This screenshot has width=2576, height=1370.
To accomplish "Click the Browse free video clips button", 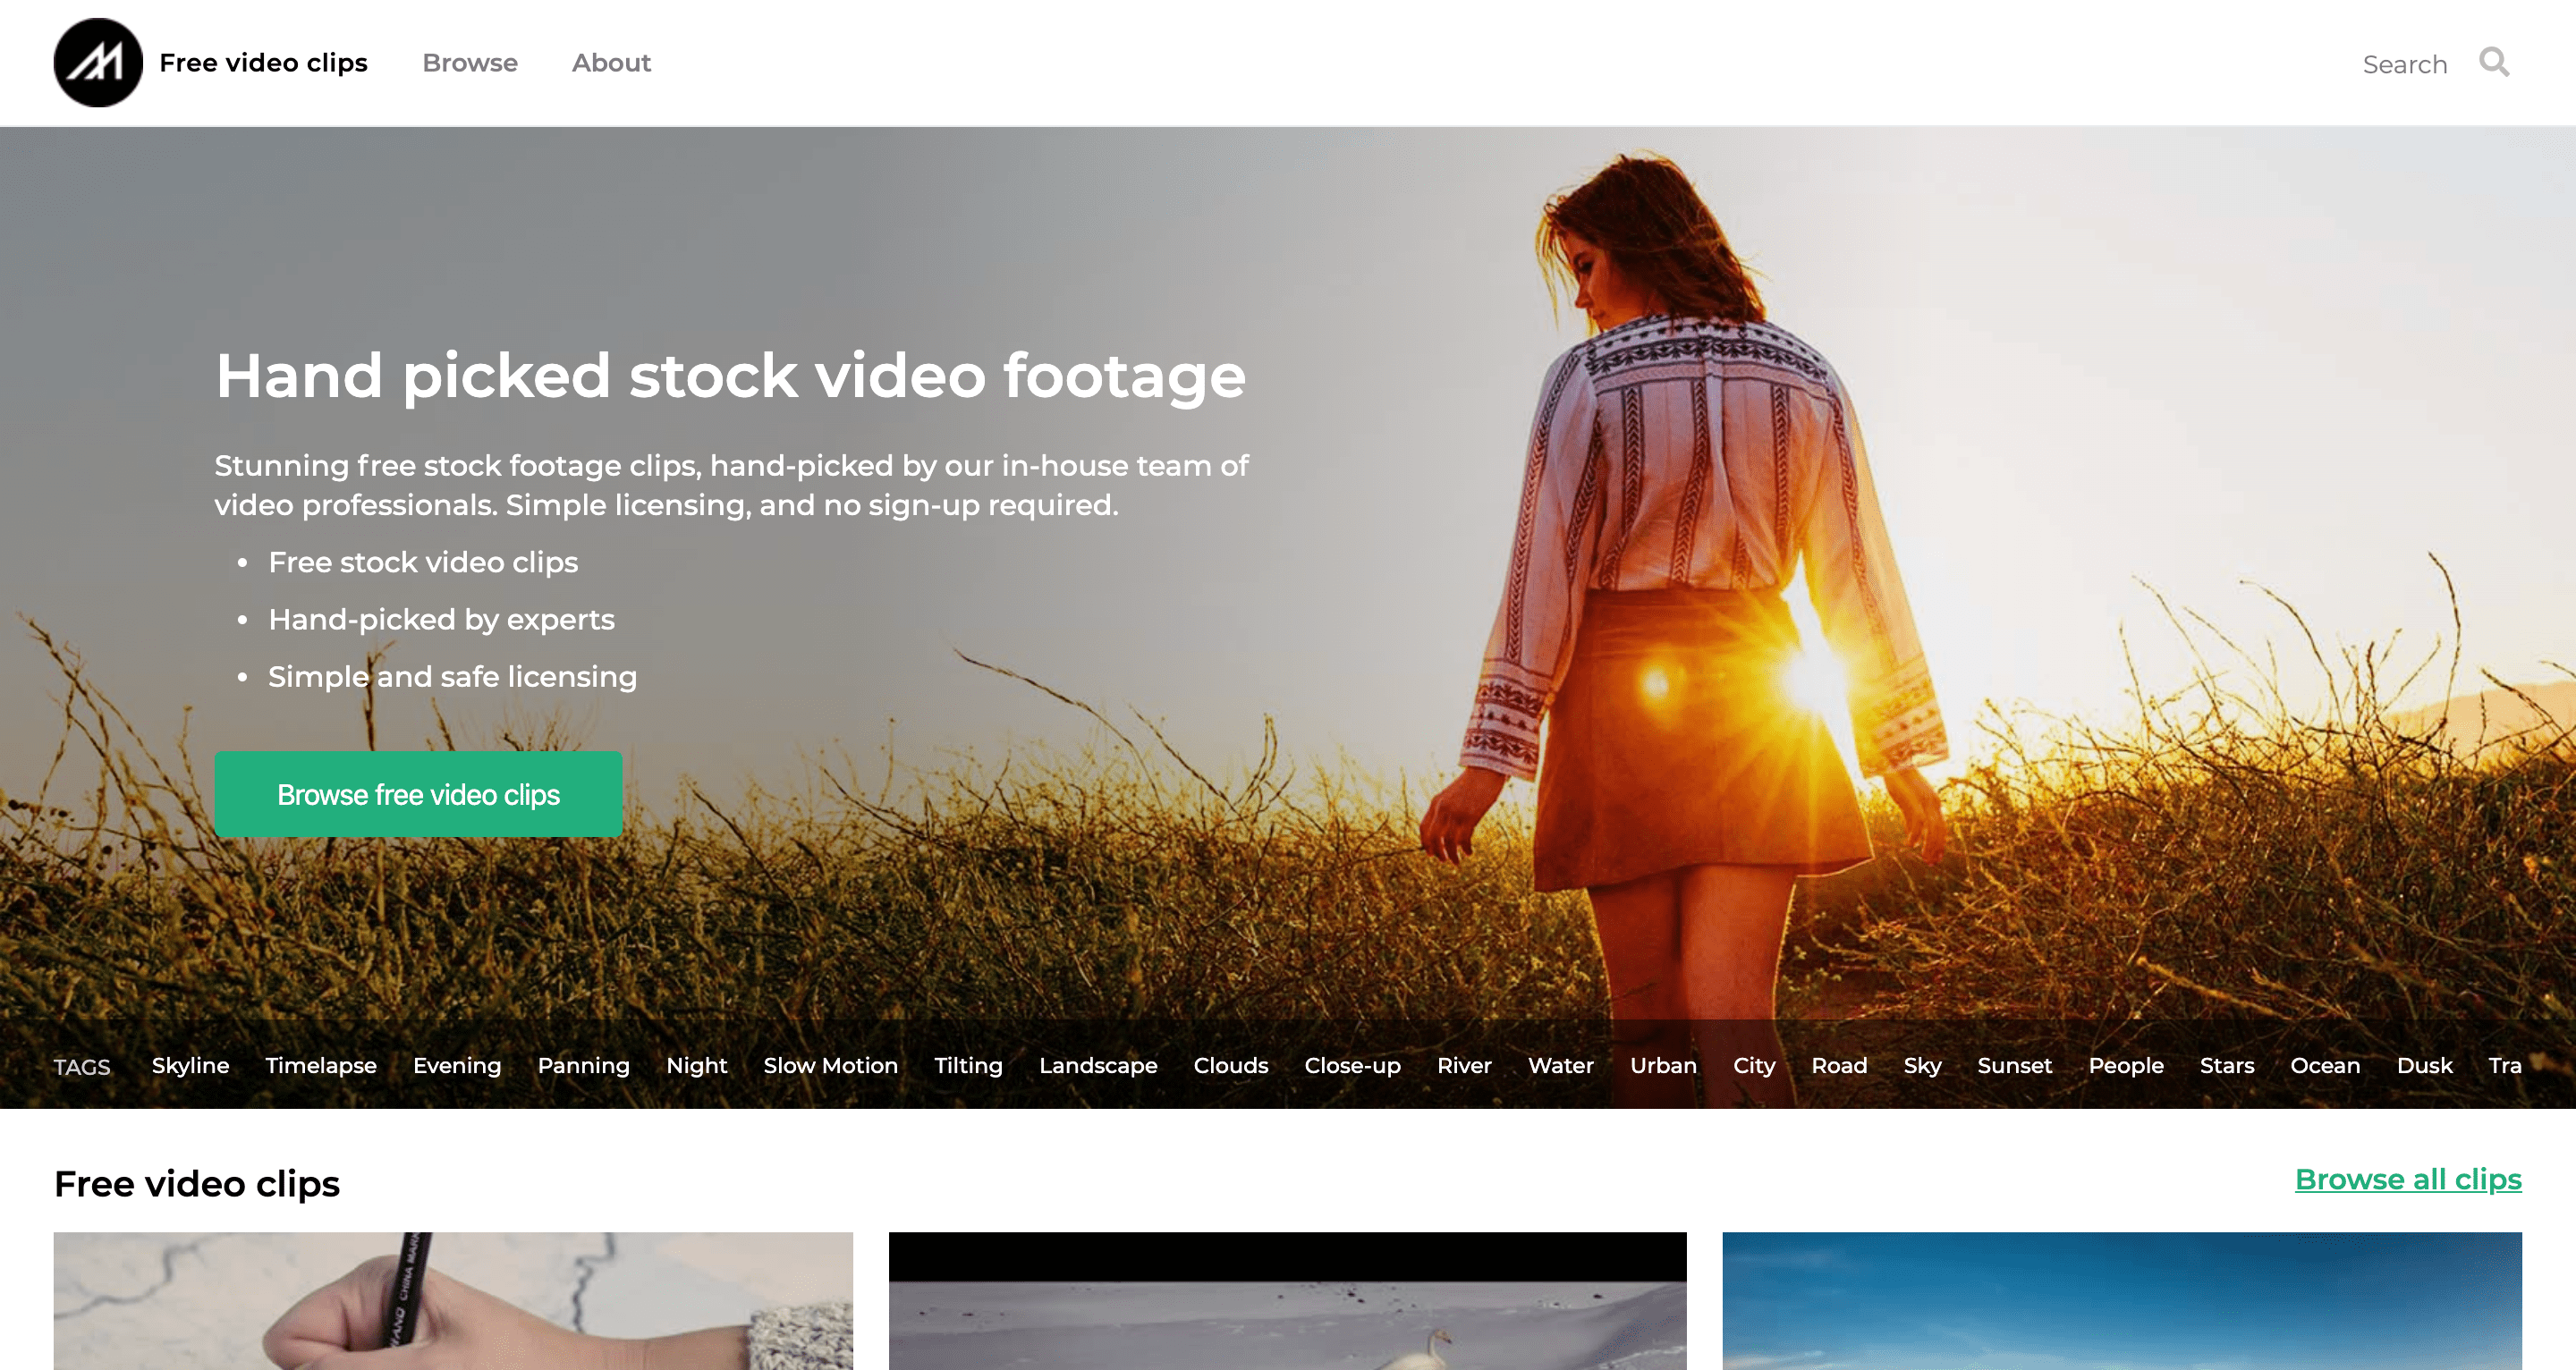I will point(418,794).
